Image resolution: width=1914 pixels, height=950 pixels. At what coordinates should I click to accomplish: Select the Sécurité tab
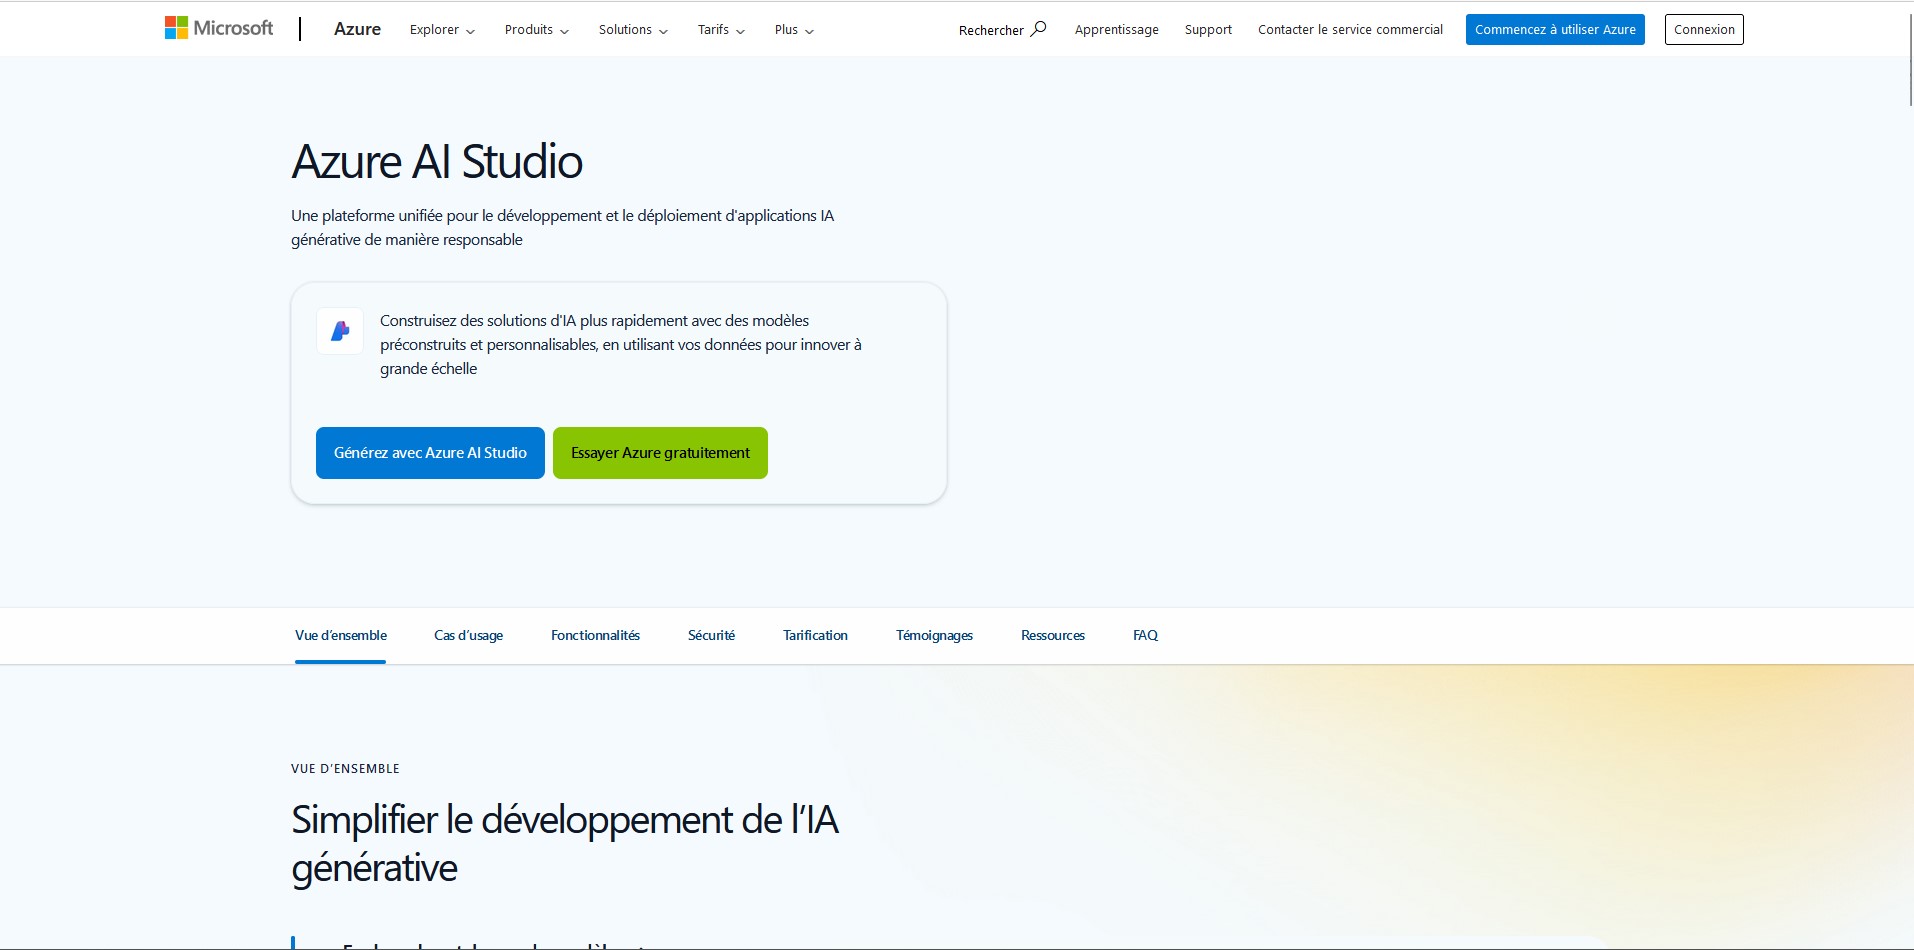[x=711, y=636]
